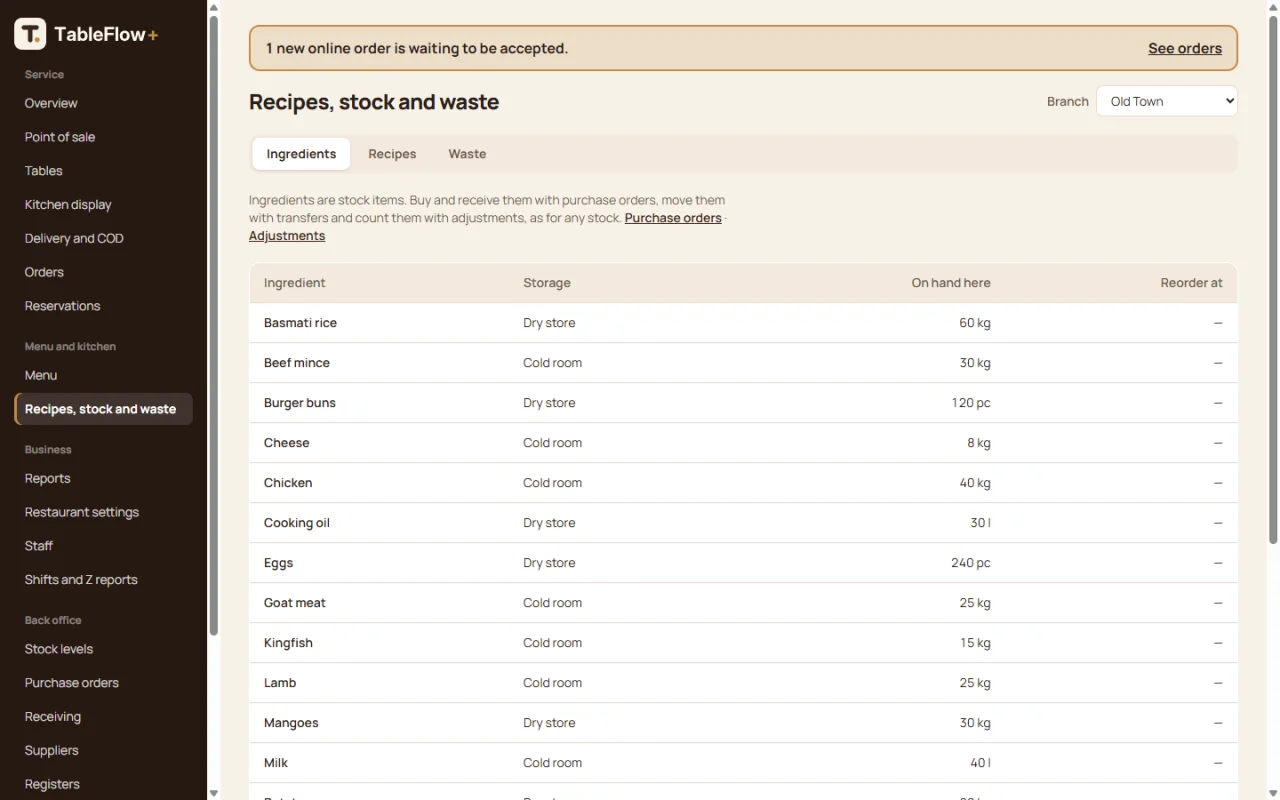Select Recipes, stock and waste sidebar item
The width and height of the screenshot is (1280, 800).
click(x=104, y=409)
